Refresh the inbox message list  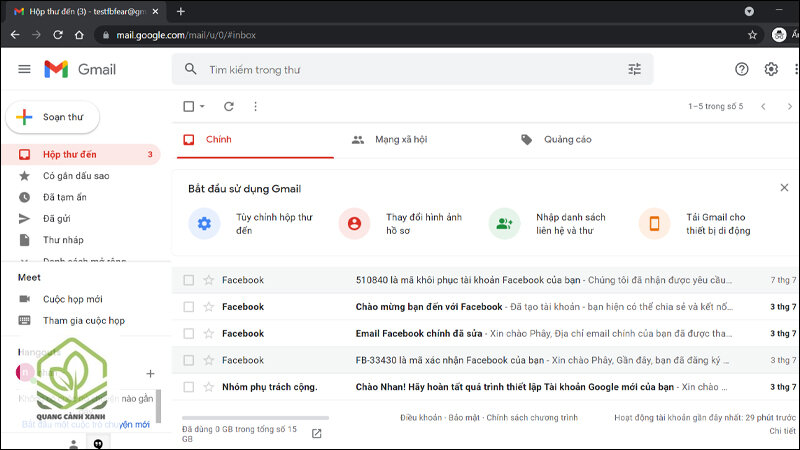pyautogui.click(x=229, y=106)
